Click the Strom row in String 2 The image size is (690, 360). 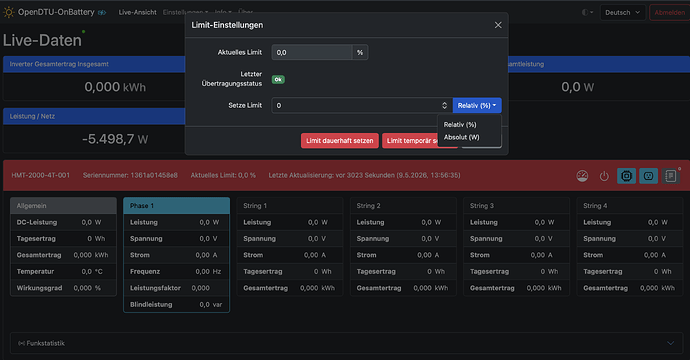click(x=403, y=255)
